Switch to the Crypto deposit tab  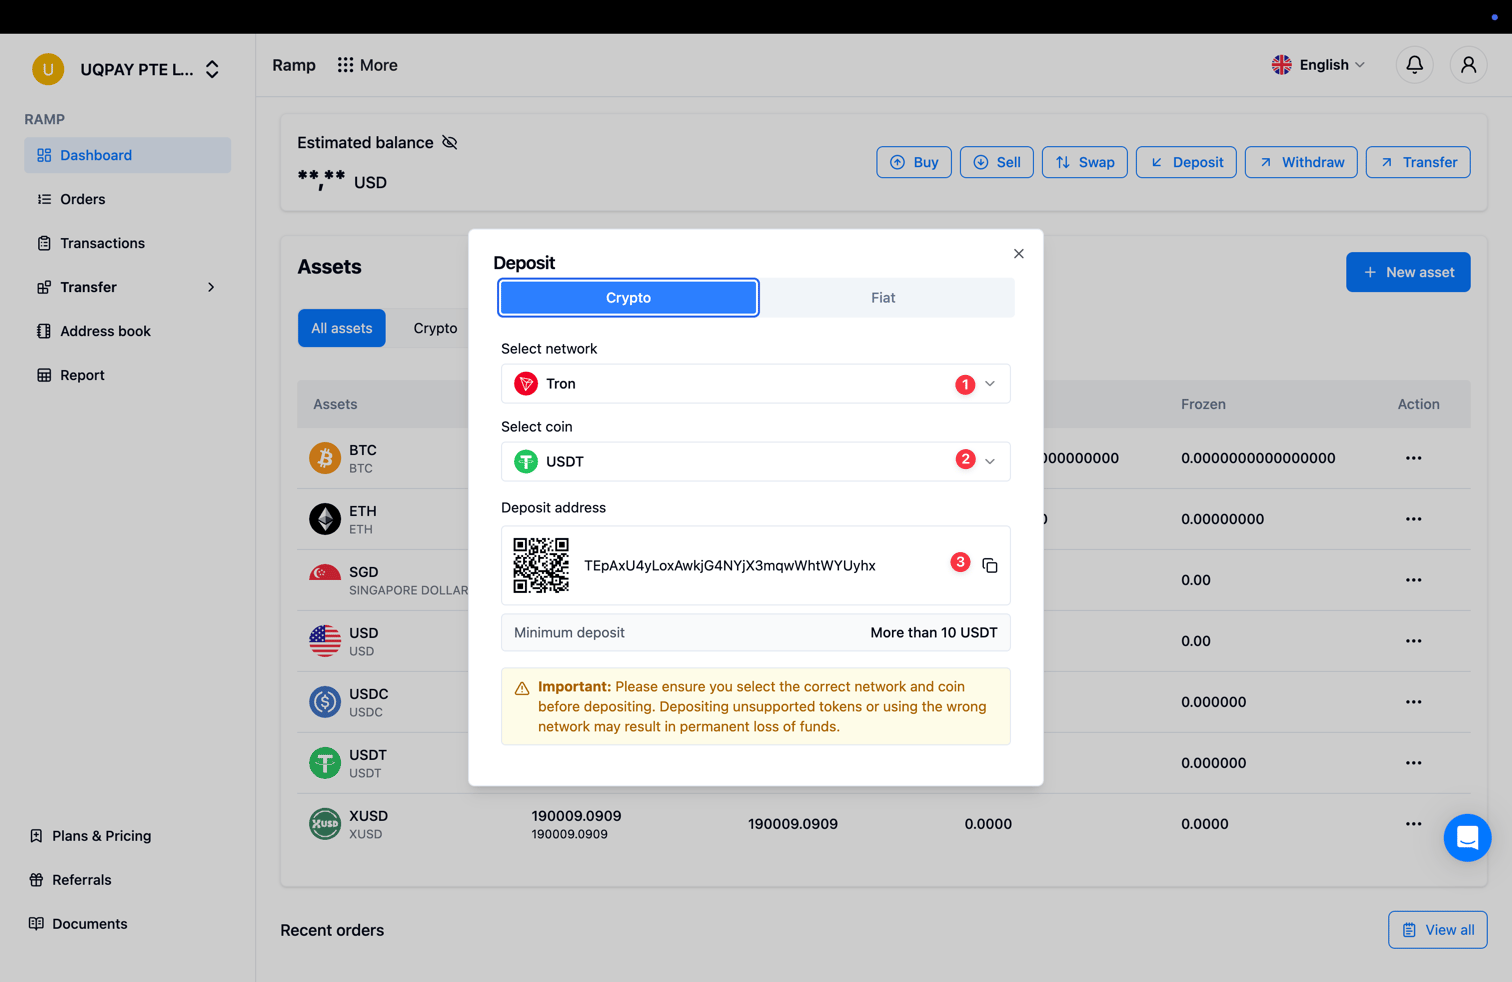pos(628,298)
